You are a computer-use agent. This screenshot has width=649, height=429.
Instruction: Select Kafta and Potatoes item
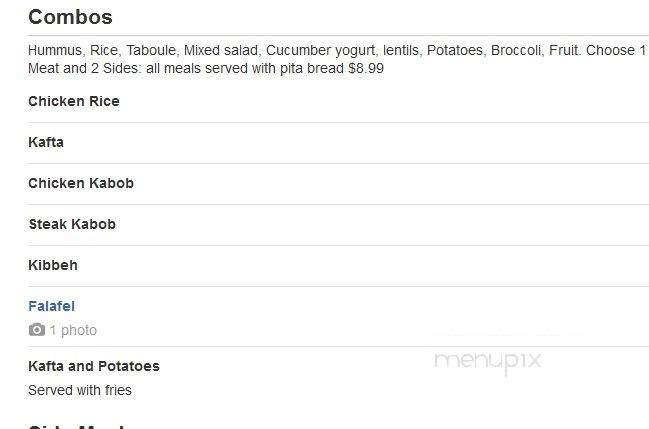94,366
